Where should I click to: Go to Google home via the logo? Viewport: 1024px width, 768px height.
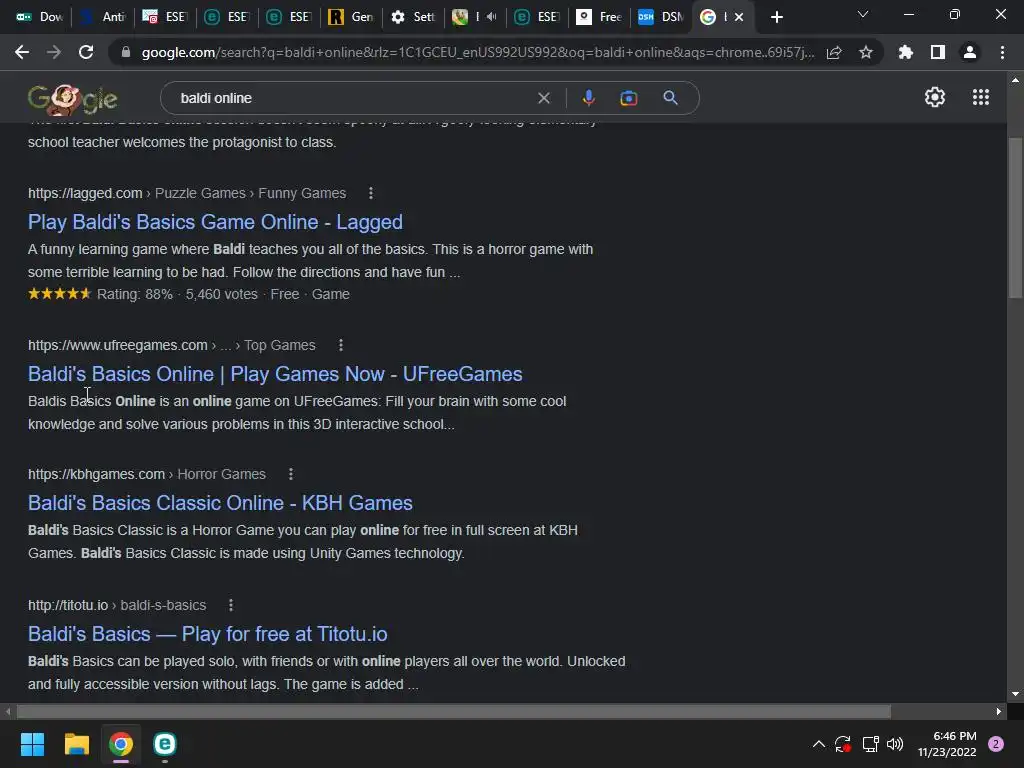(72, 99)
